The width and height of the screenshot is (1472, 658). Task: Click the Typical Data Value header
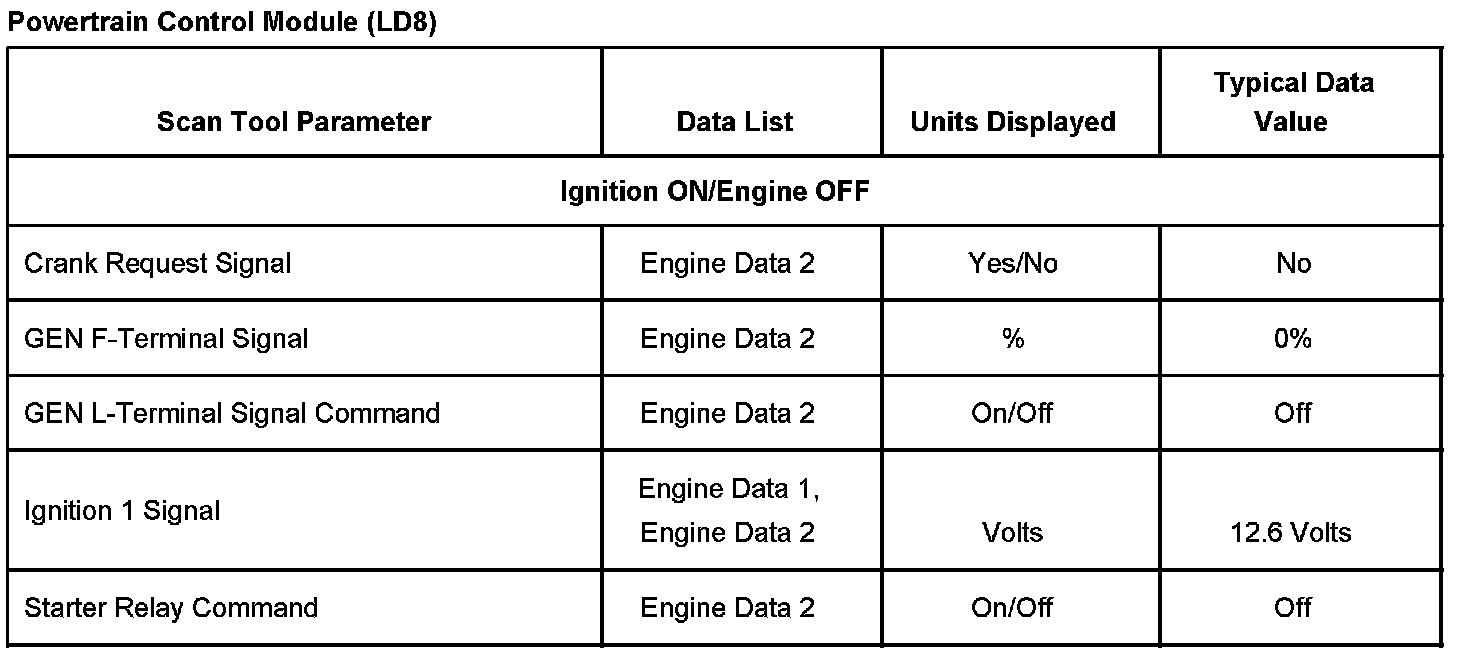pos(1293,102)
